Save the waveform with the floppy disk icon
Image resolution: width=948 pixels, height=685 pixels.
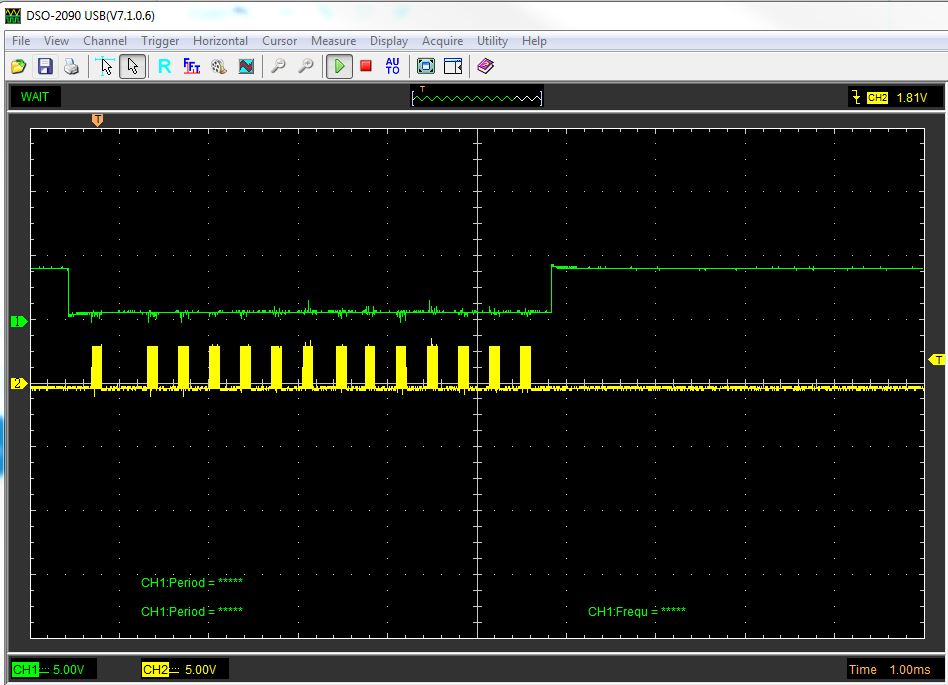[x=45, y=66]
